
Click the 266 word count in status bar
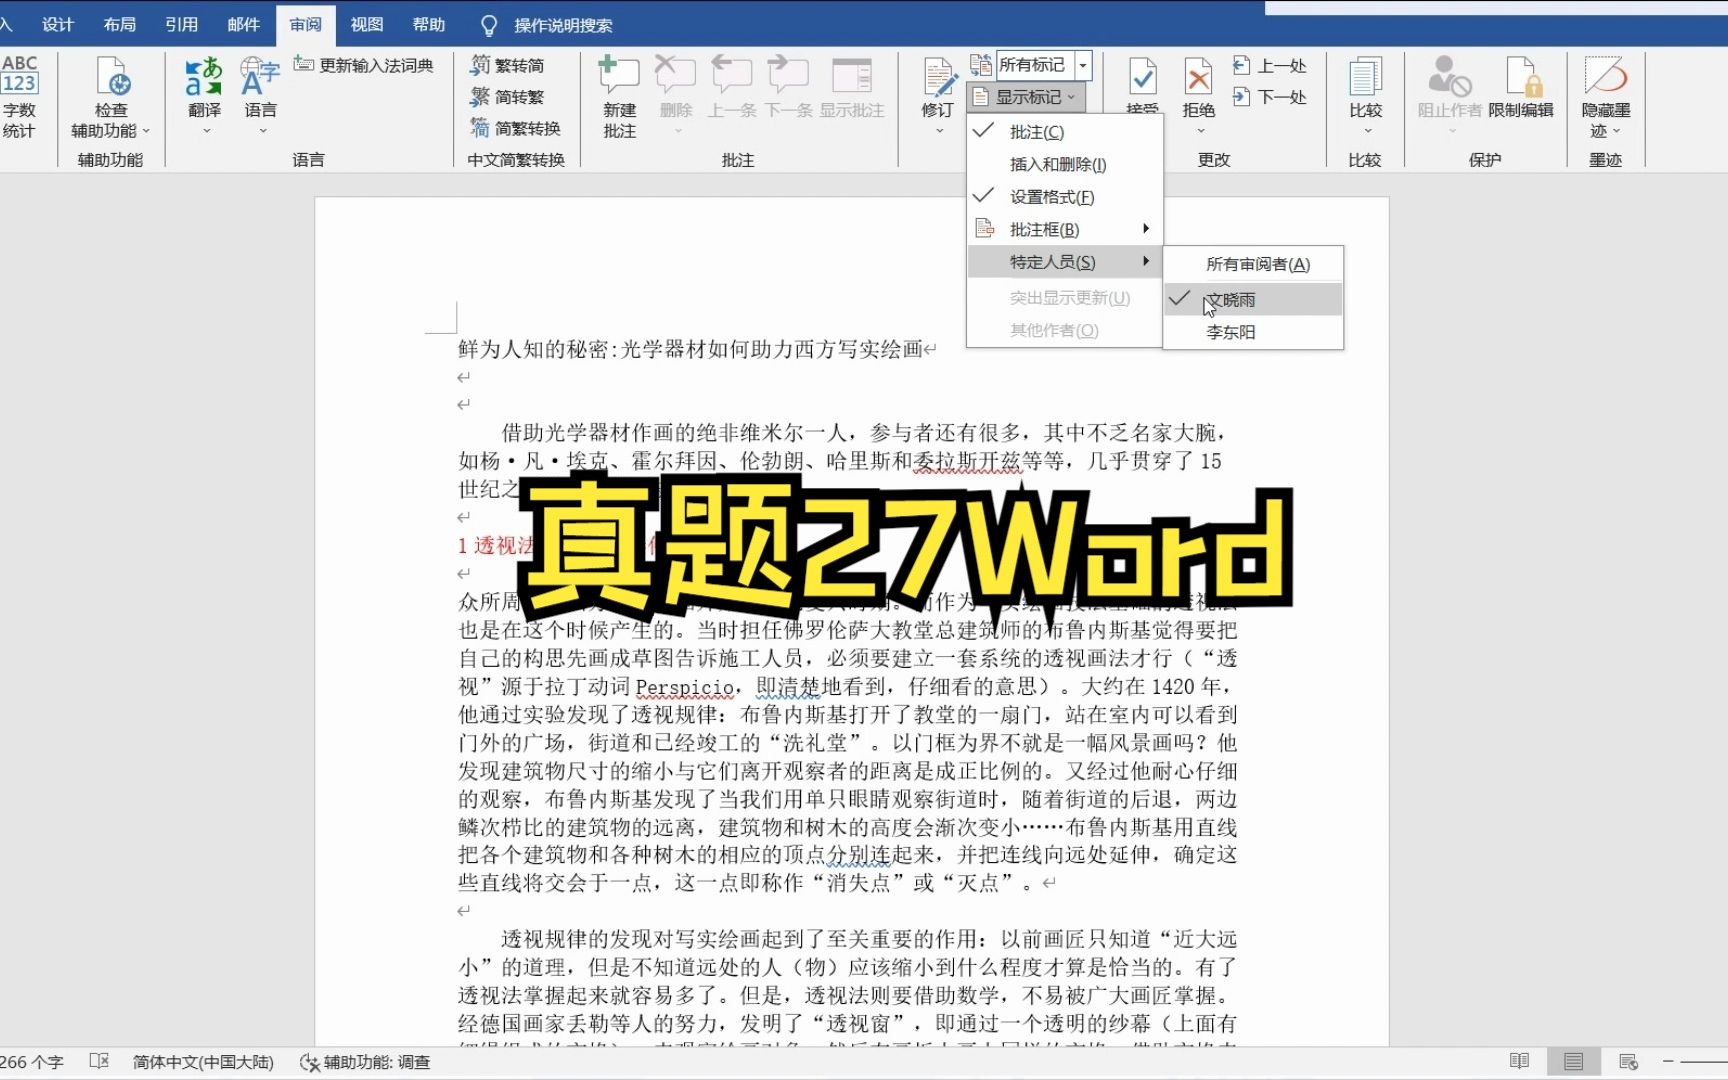(x=32, y=1062)
